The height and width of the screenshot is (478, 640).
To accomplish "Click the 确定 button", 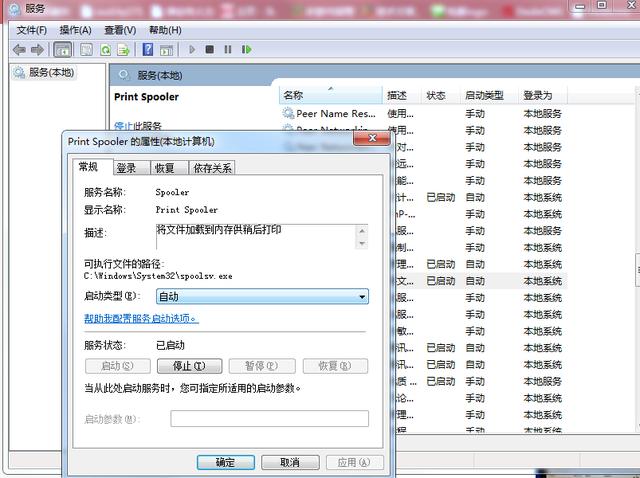I will 225,462.
